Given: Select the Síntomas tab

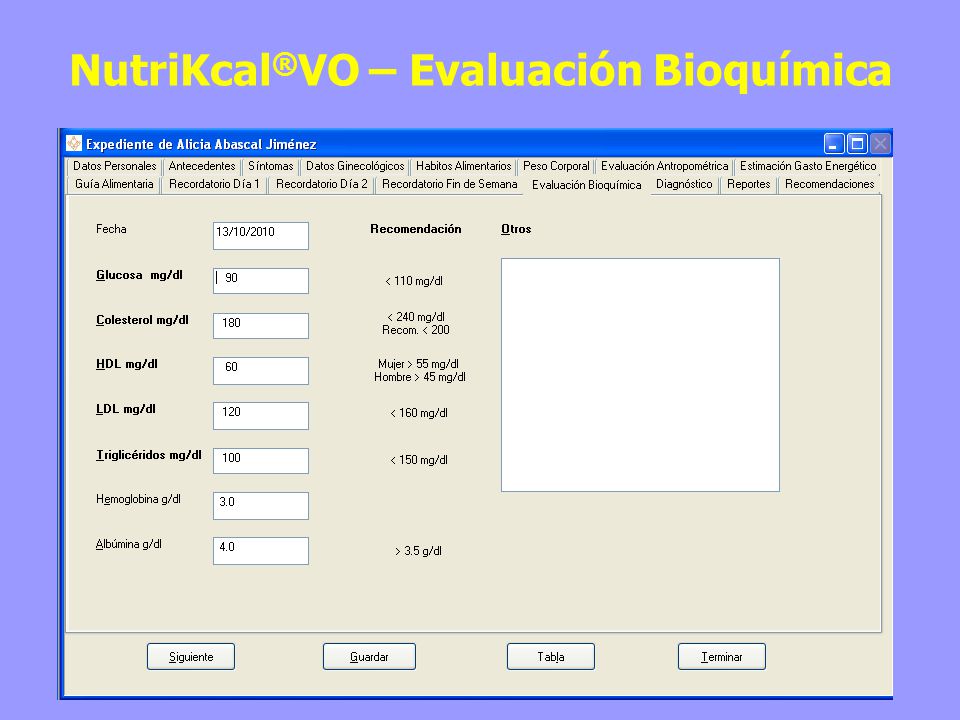Looking at the screenshot, I should pyautogui.click(x=271, y=166).
